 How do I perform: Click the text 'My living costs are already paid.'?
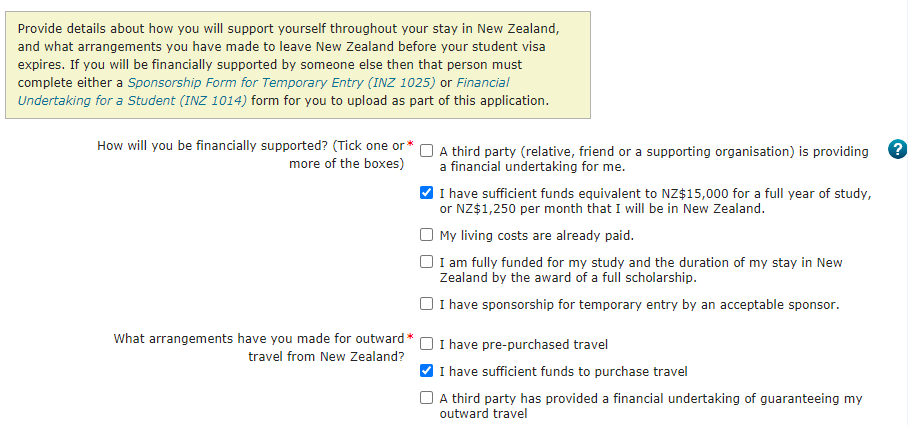tap(537, 236)
